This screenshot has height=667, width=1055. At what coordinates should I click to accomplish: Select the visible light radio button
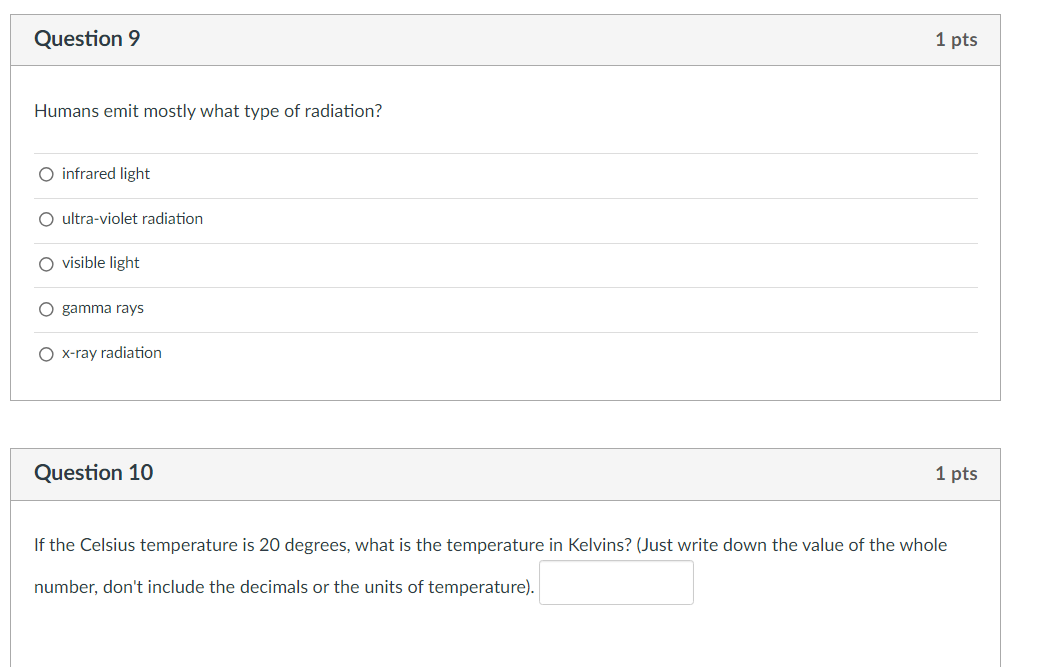46,264
